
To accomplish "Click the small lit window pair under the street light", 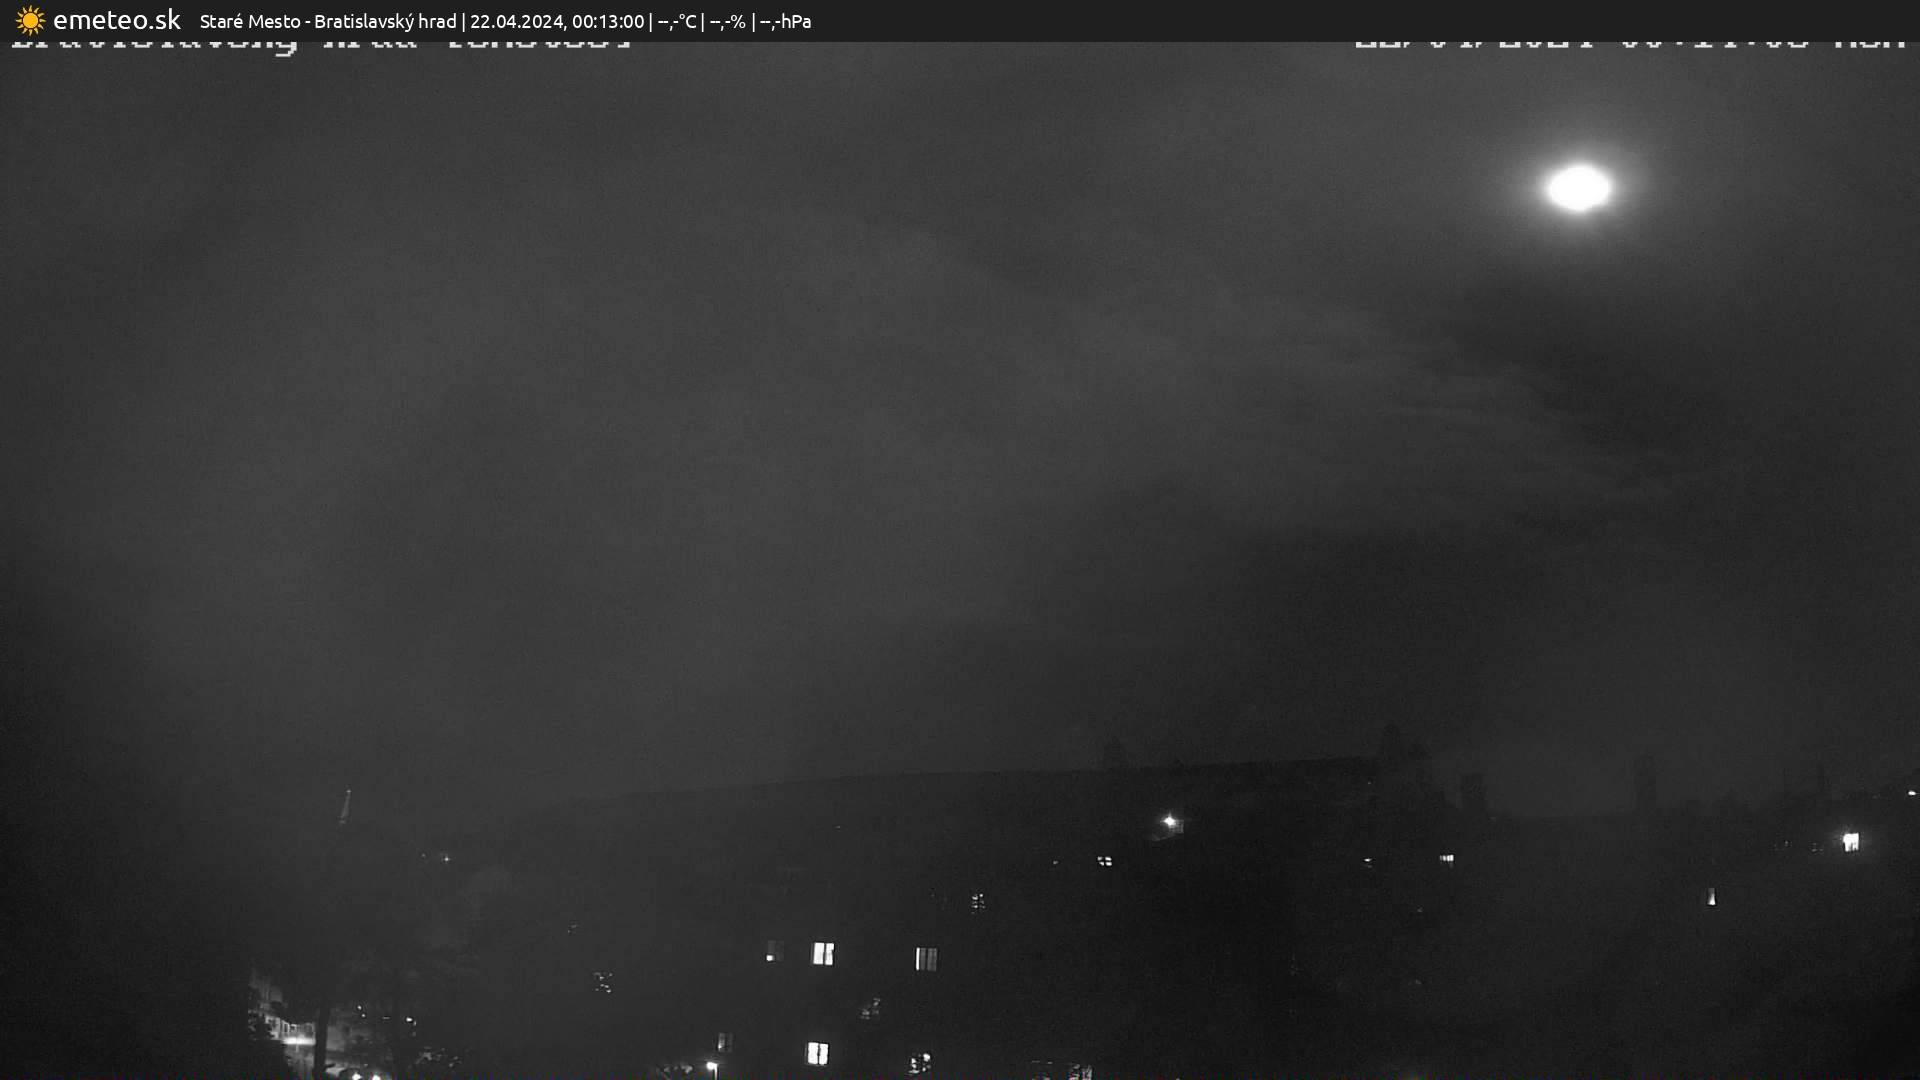I will click(1104, 860).
